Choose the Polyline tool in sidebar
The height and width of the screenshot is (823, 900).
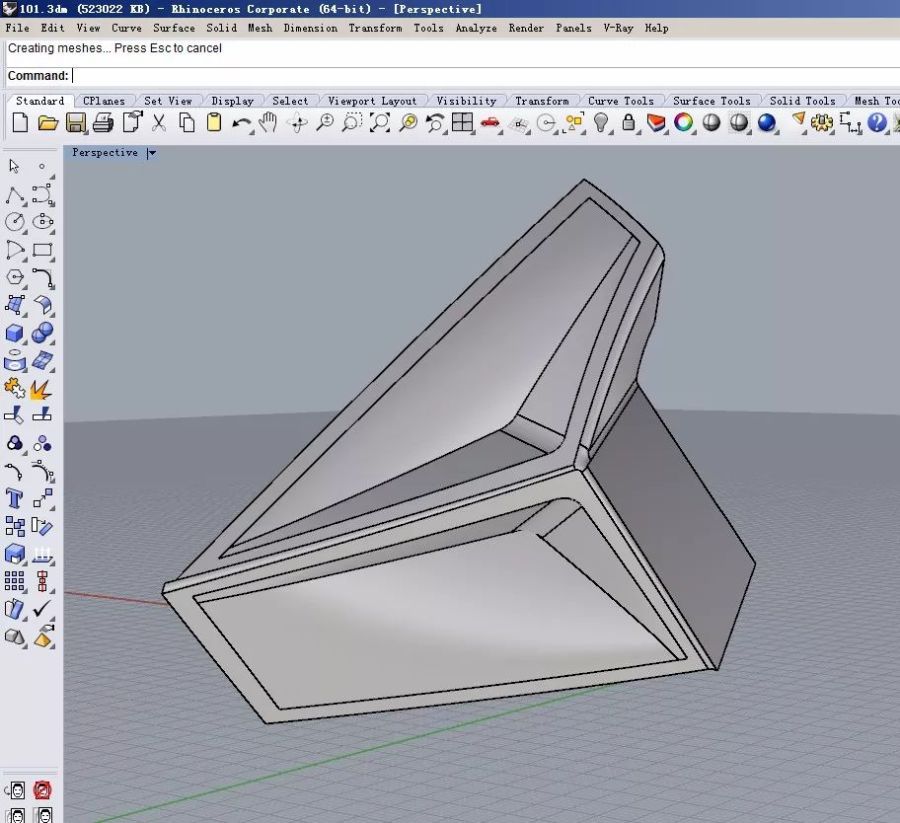coord(15,195)
